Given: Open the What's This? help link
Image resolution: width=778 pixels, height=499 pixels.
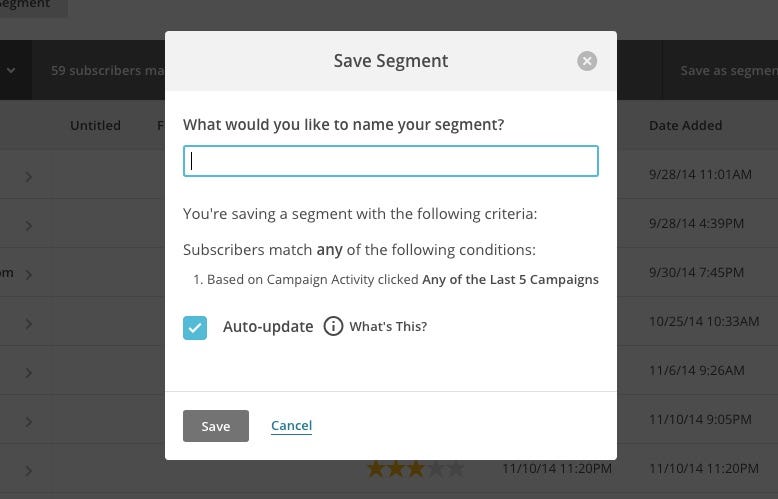Looking at the screenshot, I should tap(388, 327).
